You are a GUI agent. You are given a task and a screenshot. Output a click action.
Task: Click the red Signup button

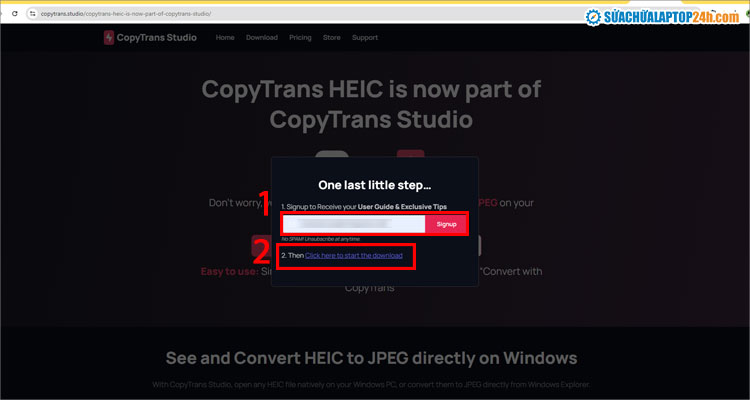[x=446, y=224]
